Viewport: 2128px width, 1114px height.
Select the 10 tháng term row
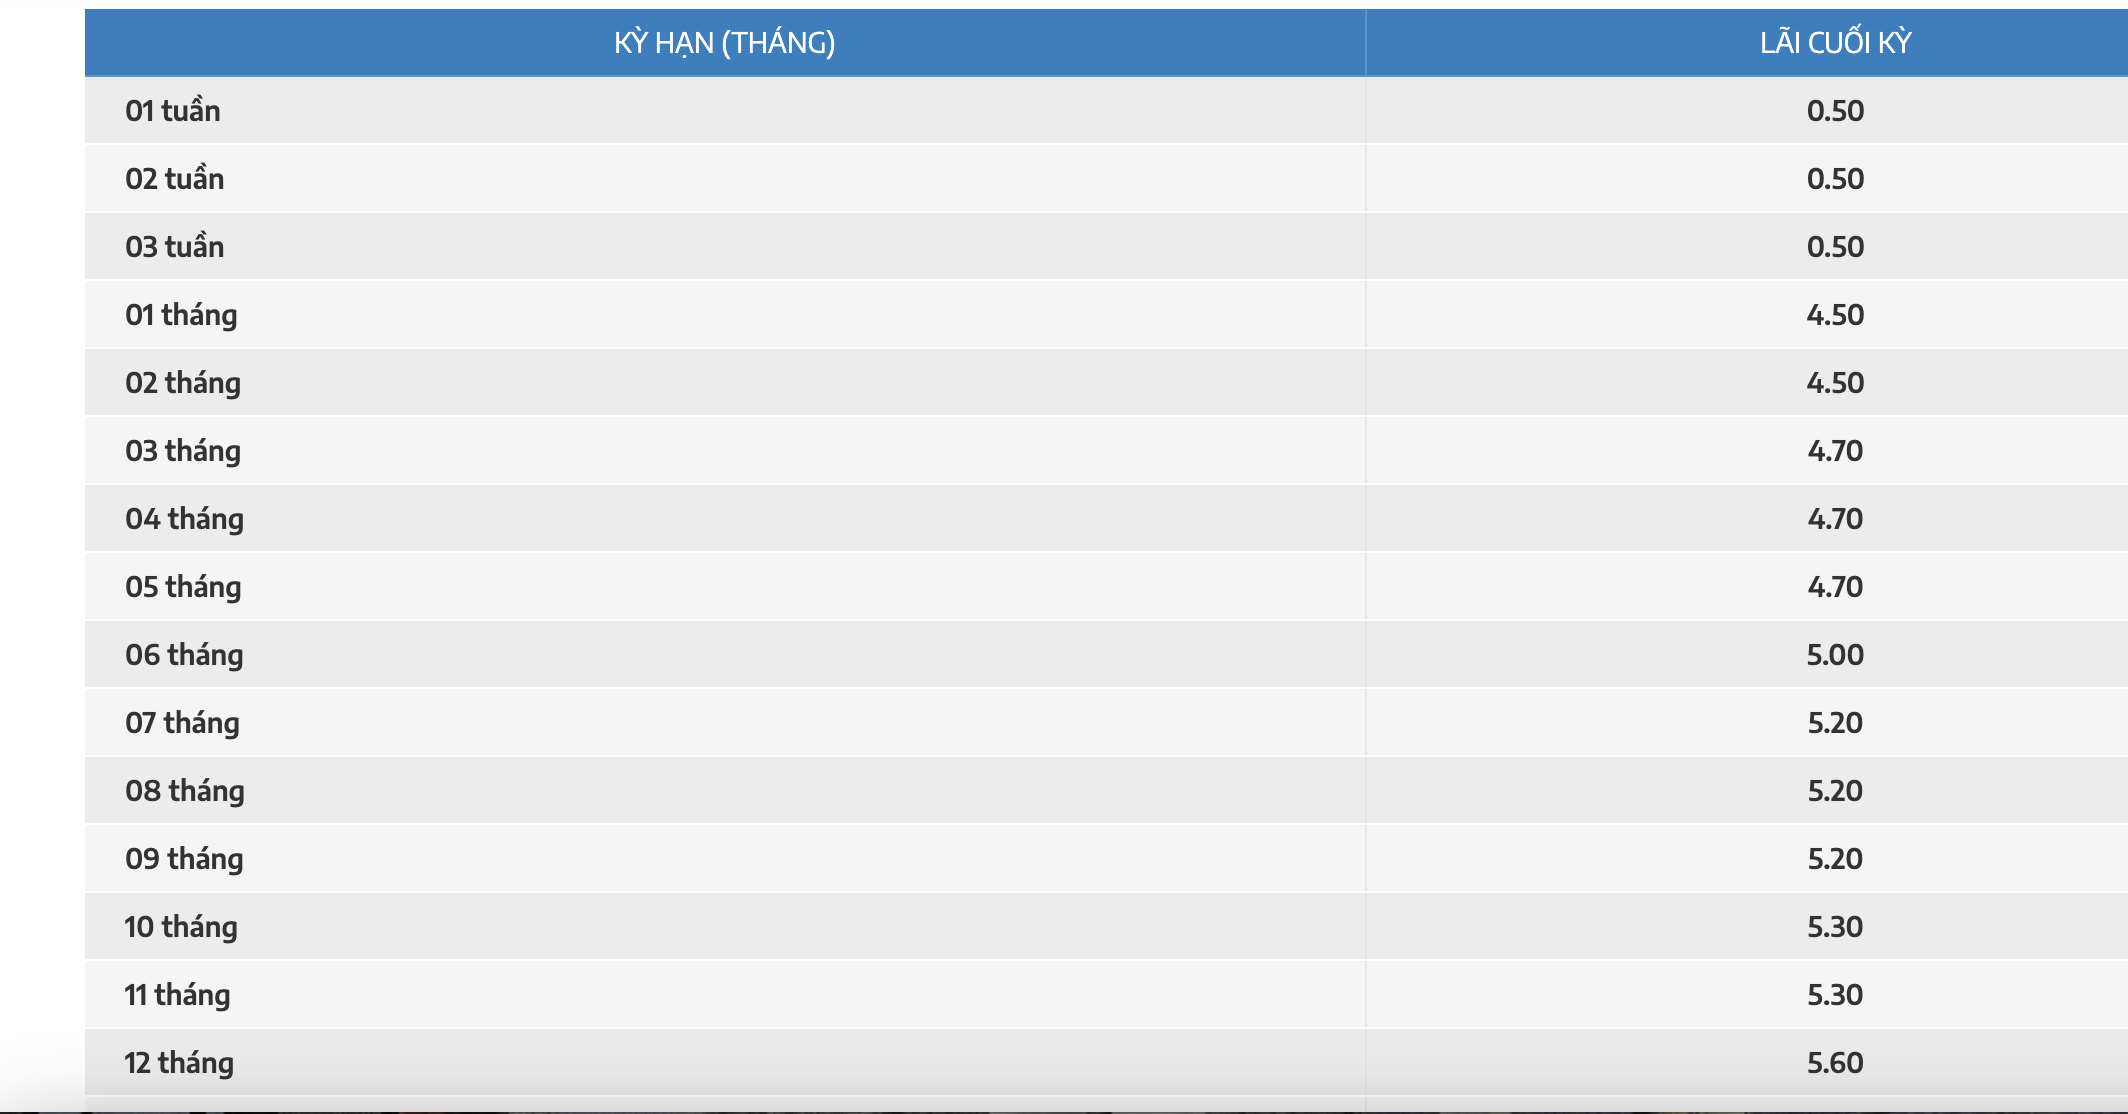pos(1106,926)
